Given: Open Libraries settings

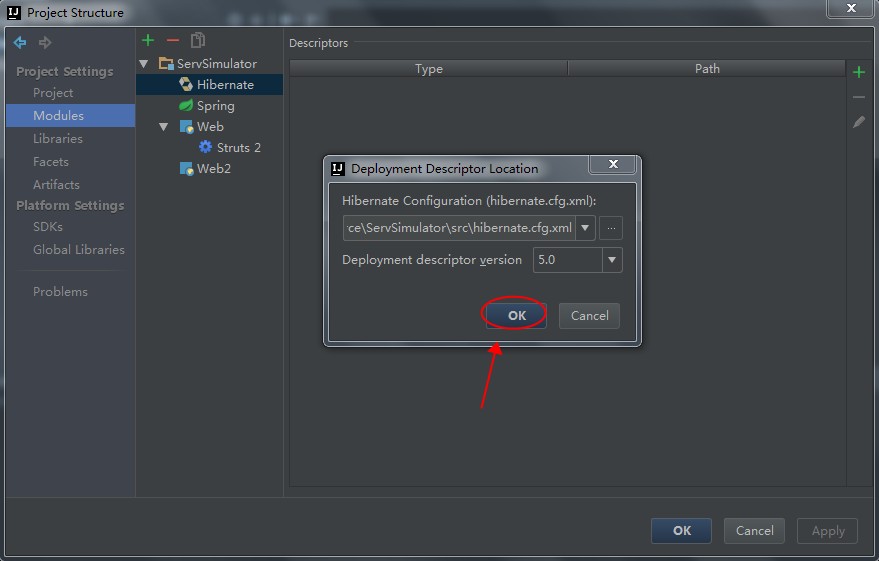Looking at the screenshot, I should [x=58, y=138].
